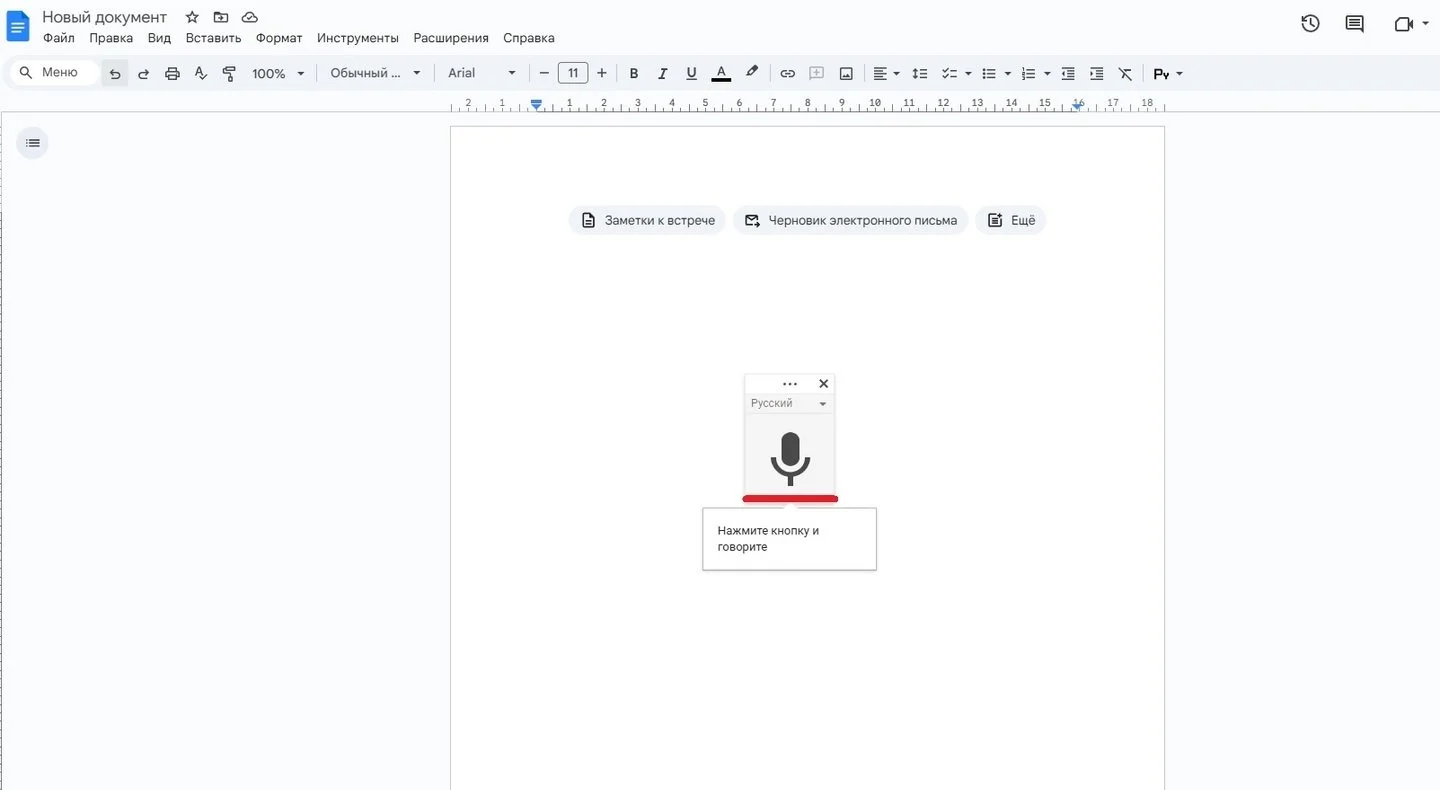Increase the indent with the toolbar icon

tap(1096, 73)
